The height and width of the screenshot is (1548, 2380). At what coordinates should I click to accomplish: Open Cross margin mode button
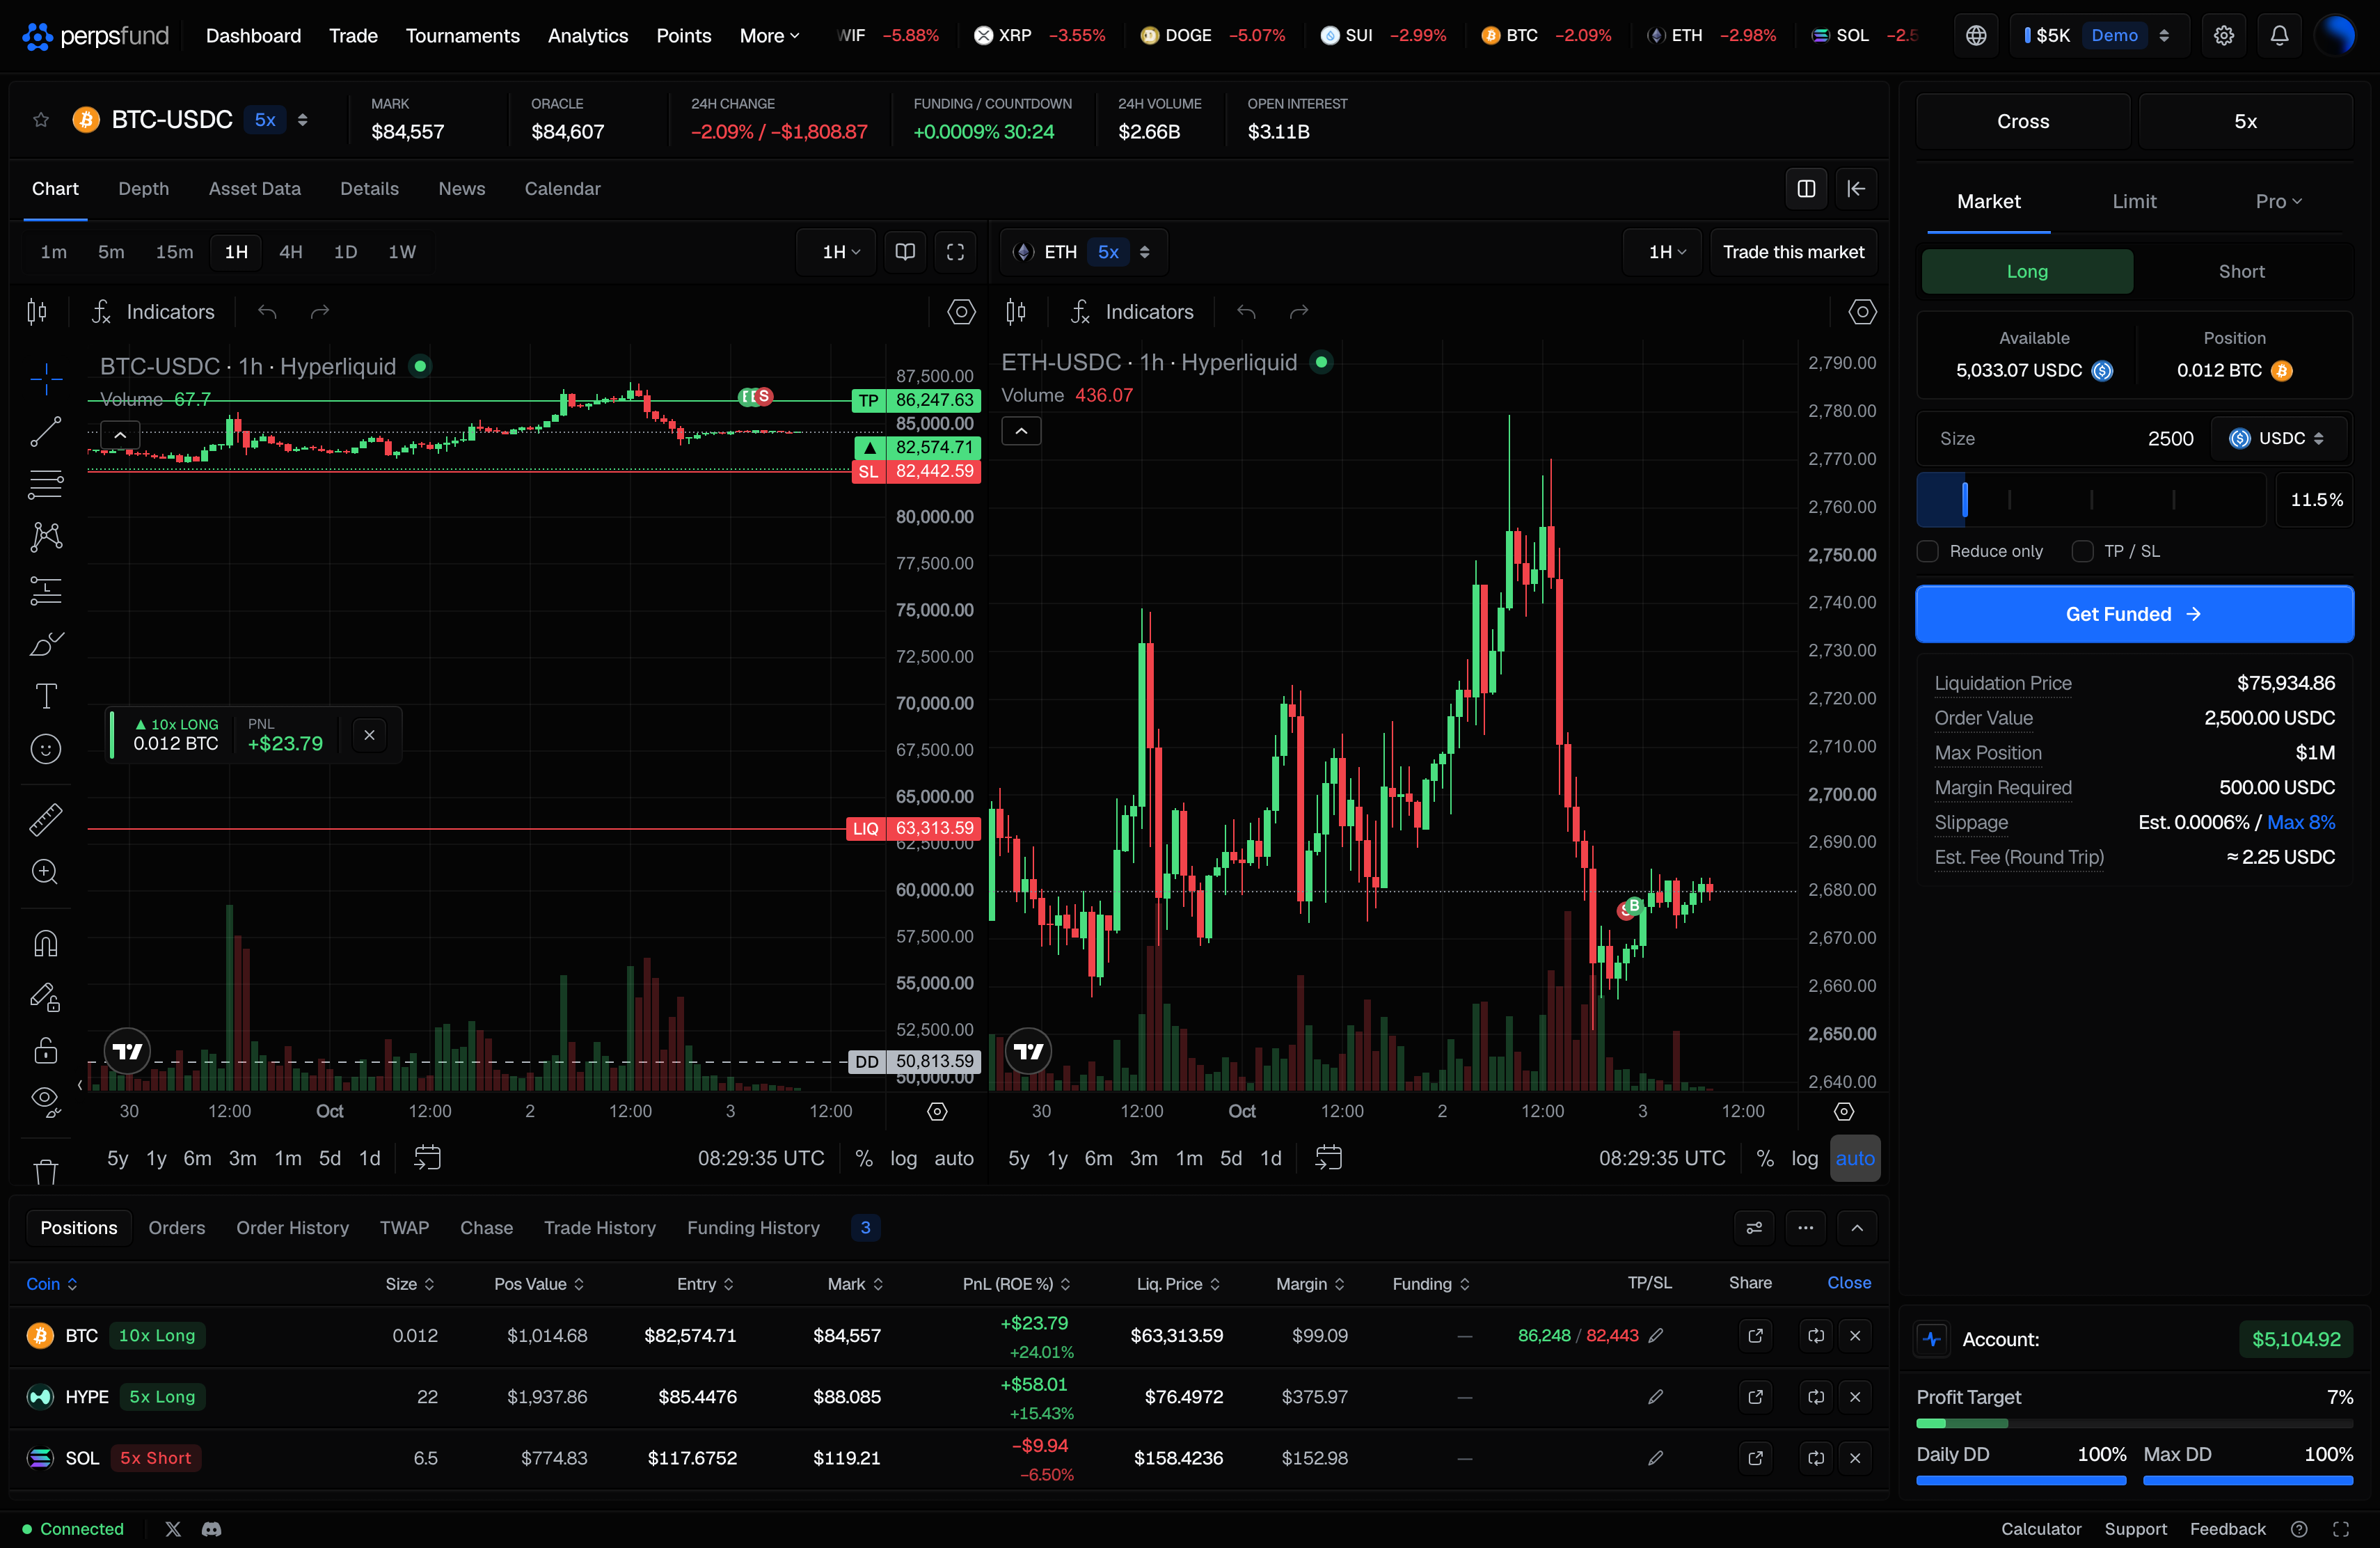click(2022, 121)
